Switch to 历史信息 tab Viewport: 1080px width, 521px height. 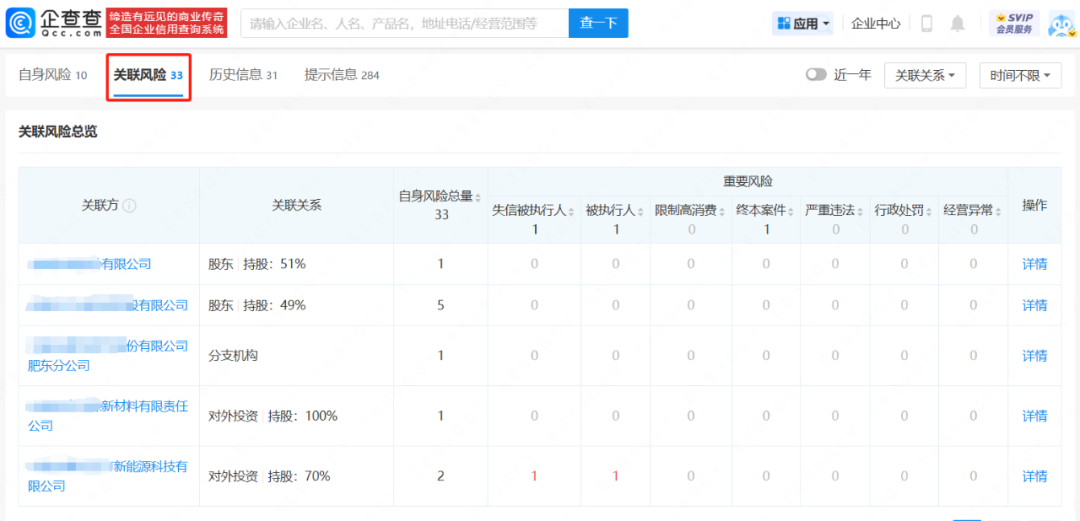(243, 74)
